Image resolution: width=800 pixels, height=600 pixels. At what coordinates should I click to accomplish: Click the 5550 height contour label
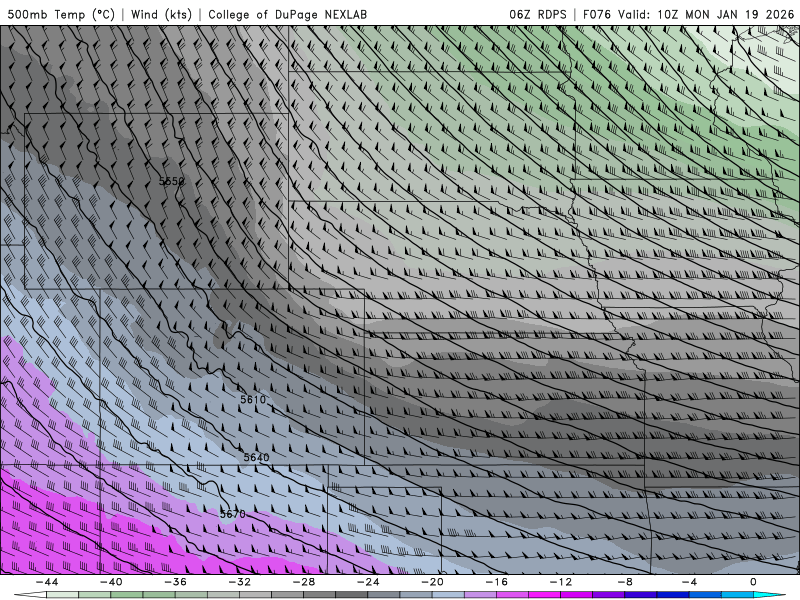pos(171,181)
